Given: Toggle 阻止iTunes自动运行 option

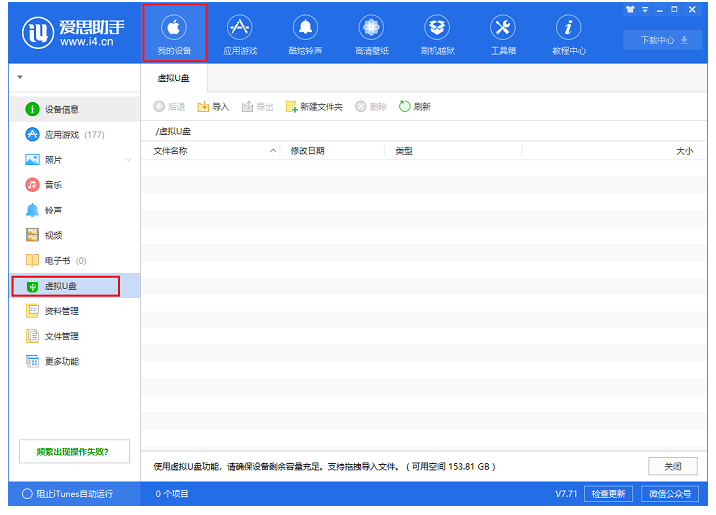Looking at the screenshot, I should [x=66, y=494].
